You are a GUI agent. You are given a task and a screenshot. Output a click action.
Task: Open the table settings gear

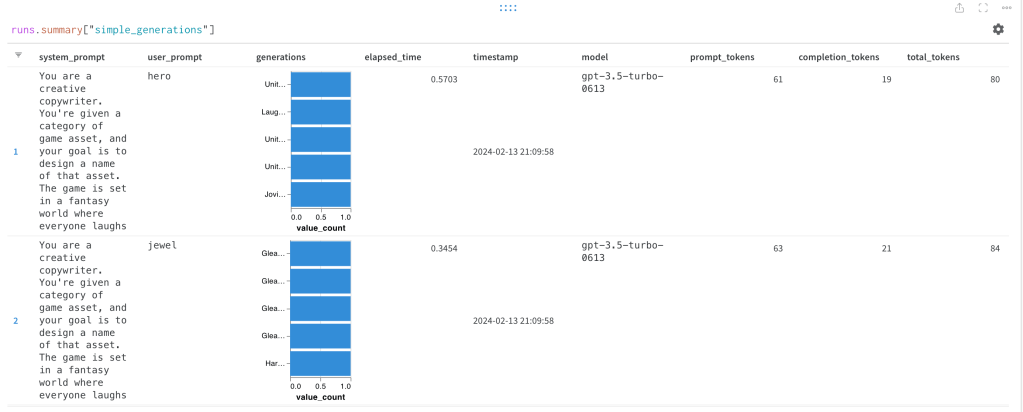tap(997, 29)
